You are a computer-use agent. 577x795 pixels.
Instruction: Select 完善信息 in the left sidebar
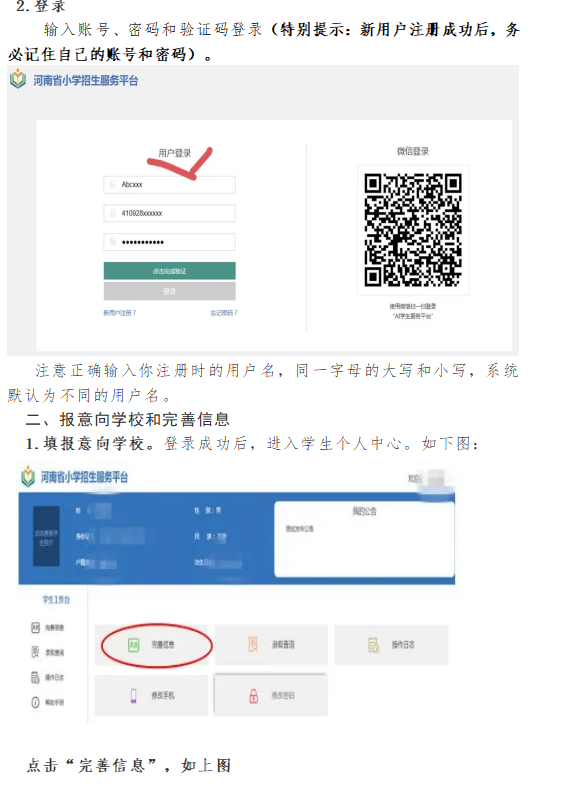[54, 628]
